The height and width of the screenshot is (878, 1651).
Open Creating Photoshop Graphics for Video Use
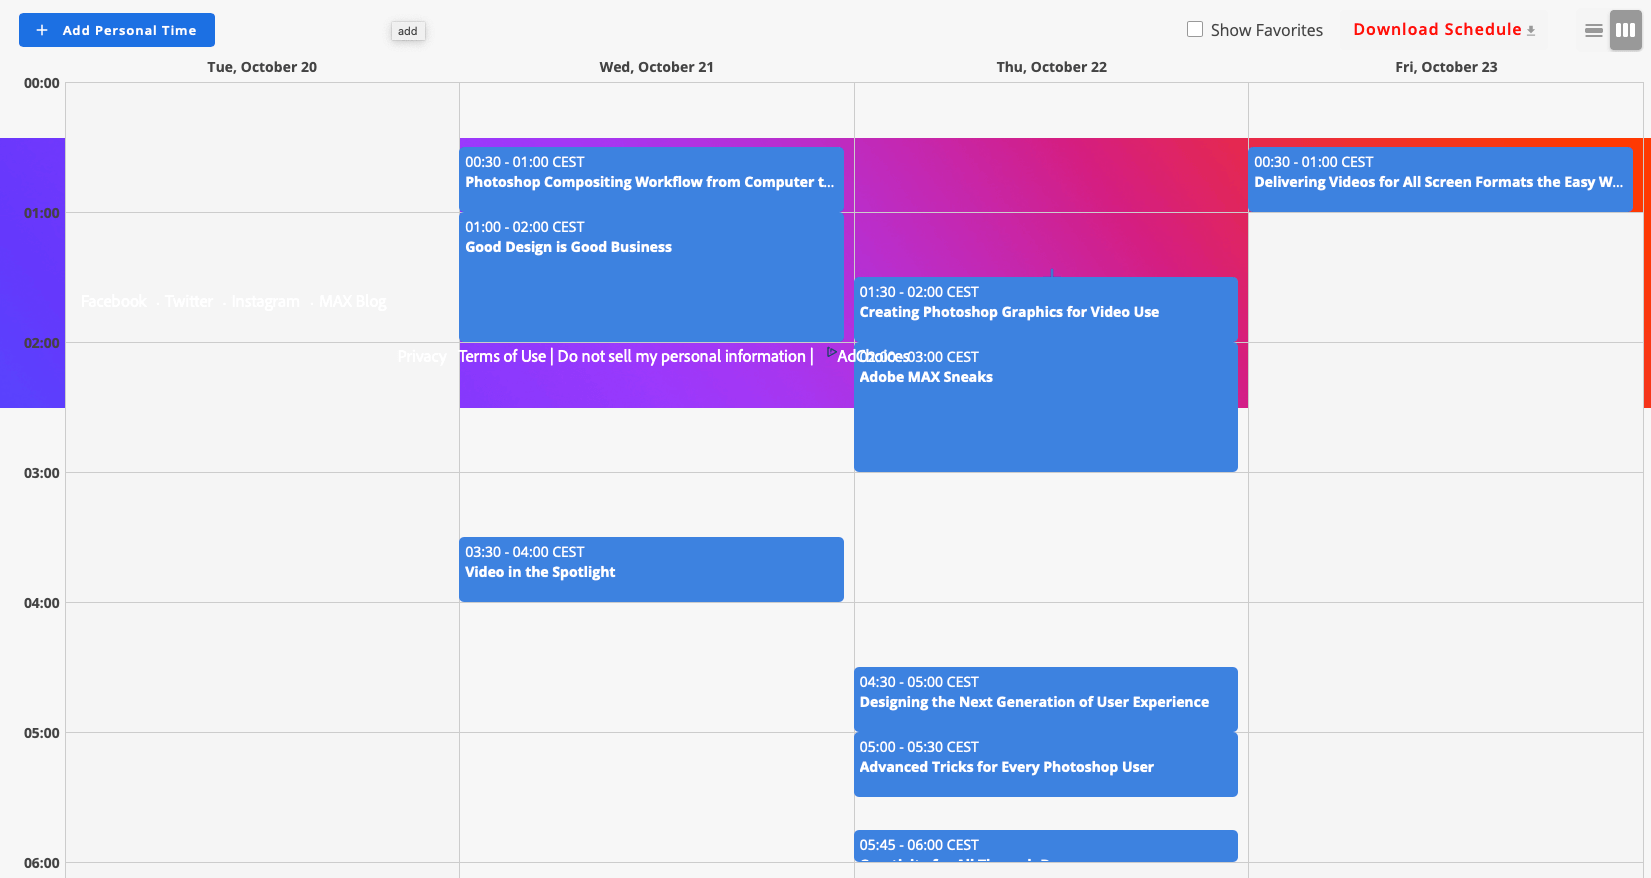(1046, 309)
